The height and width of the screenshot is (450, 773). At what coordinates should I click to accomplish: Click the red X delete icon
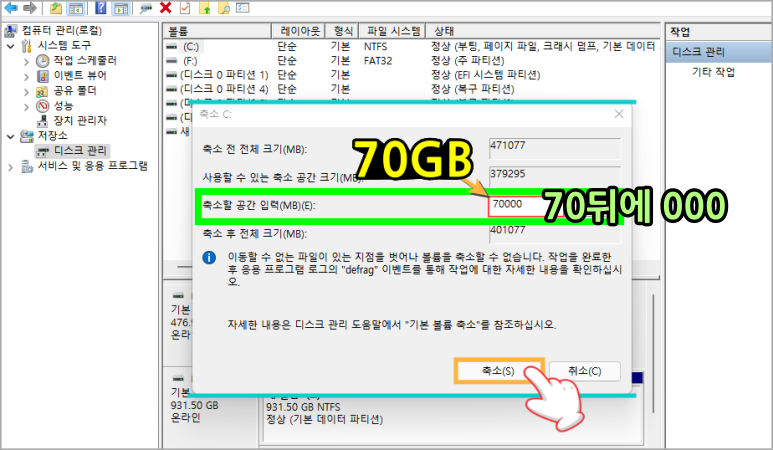click(x=166, y=7)
